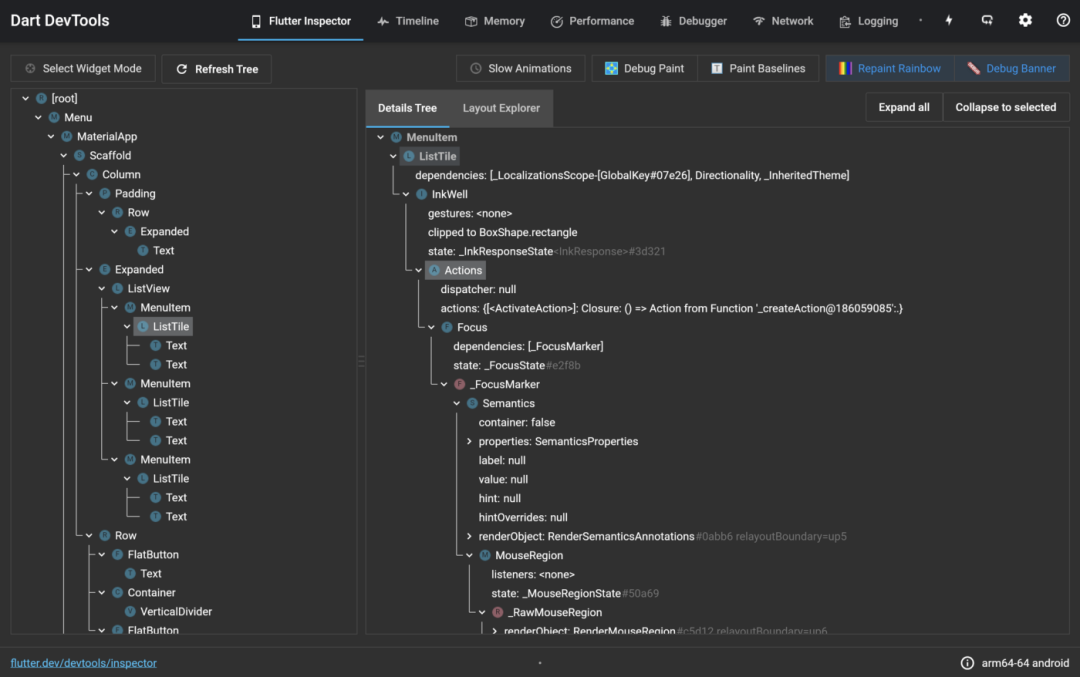This screenshot has height=677, width=1080.
Task: Toggle Repaint Rainbow off
Action: tap(889, 69)
